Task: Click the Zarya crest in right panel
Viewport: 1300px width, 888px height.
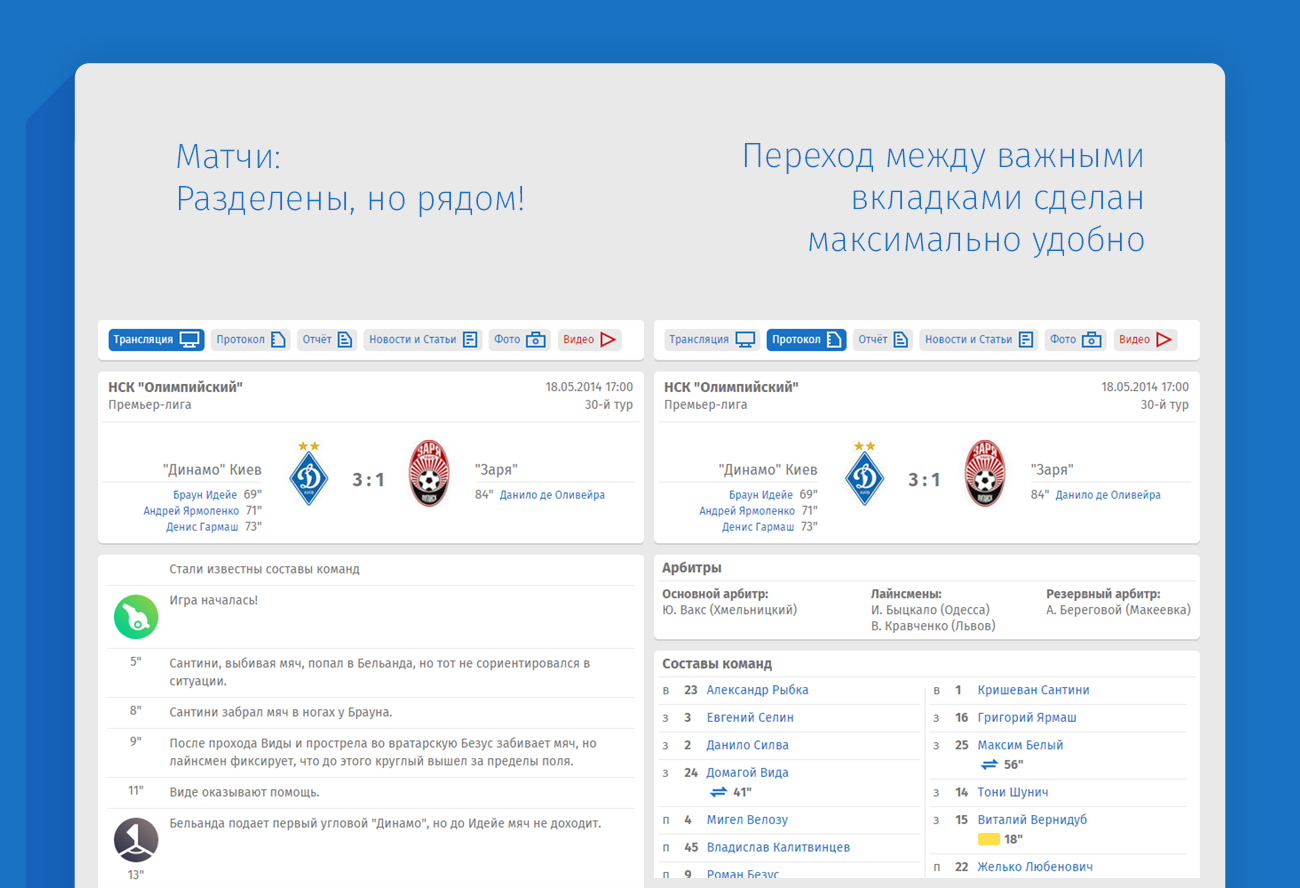Action: click(x=985, y=474)
